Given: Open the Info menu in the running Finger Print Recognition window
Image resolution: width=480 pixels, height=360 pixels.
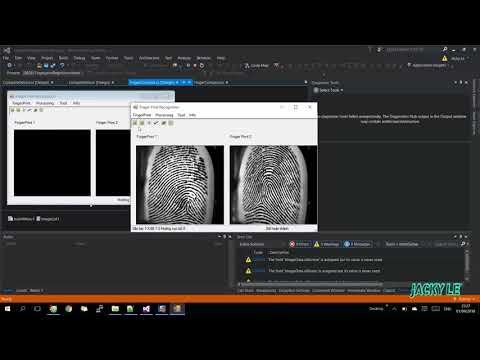Looking at the screenshot, I should (192, 115).
